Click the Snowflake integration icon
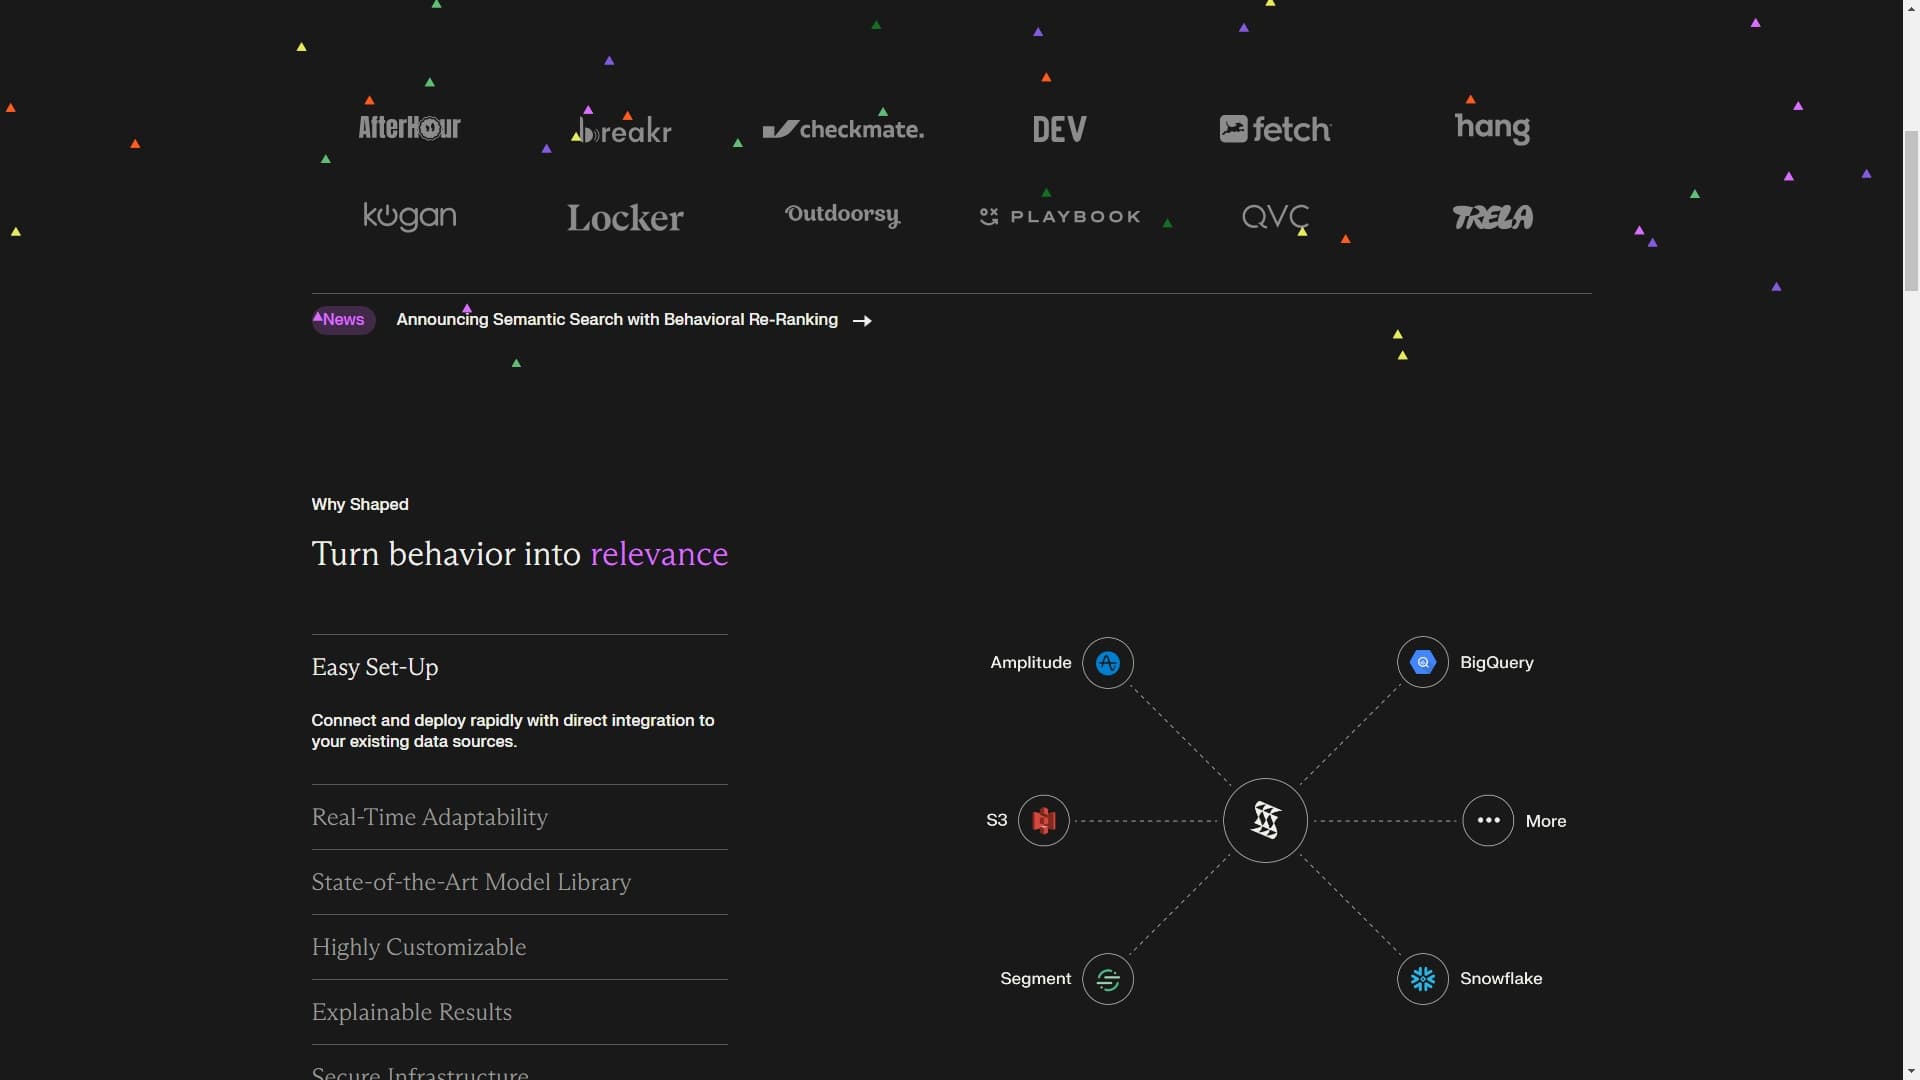The width and height of the screenshot is (1920, 1080). (x=1423, y=979)
